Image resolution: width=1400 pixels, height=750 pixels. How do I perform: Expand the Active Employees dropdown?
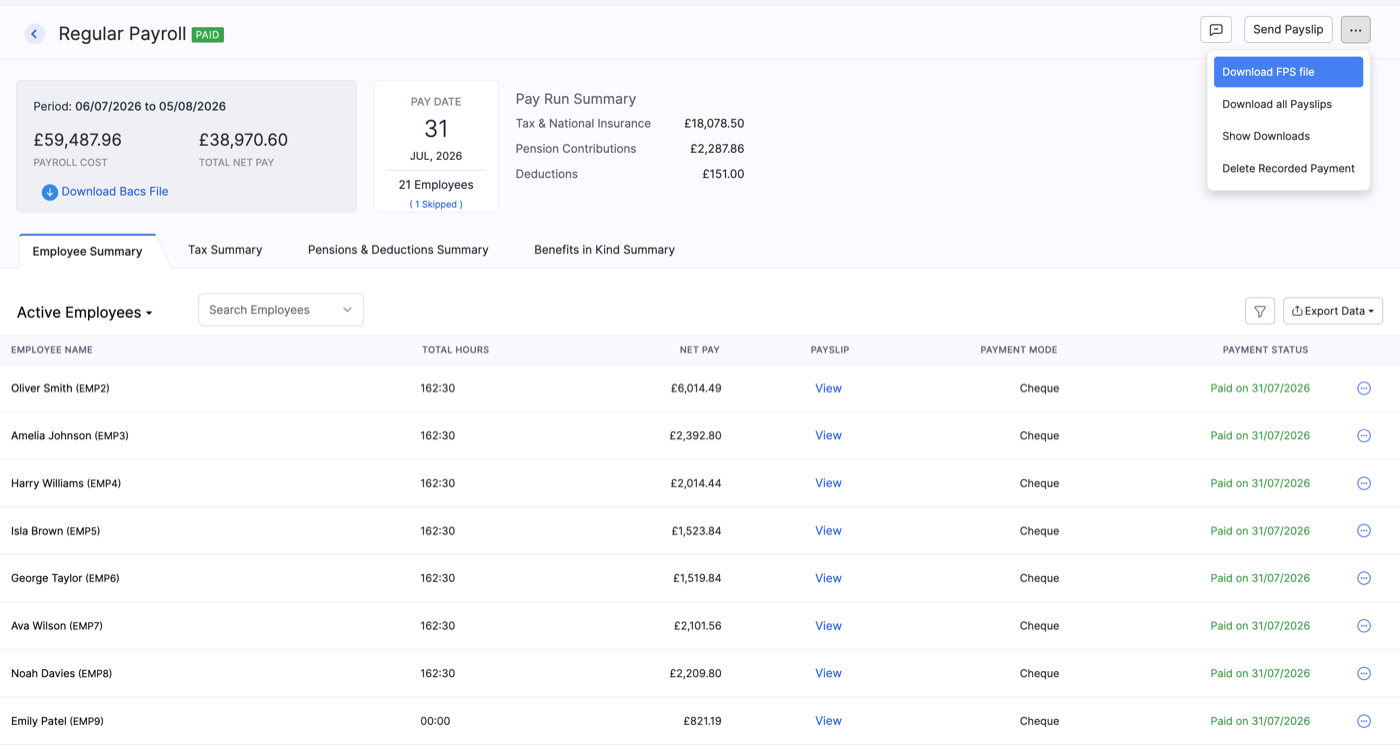[85, 312]
